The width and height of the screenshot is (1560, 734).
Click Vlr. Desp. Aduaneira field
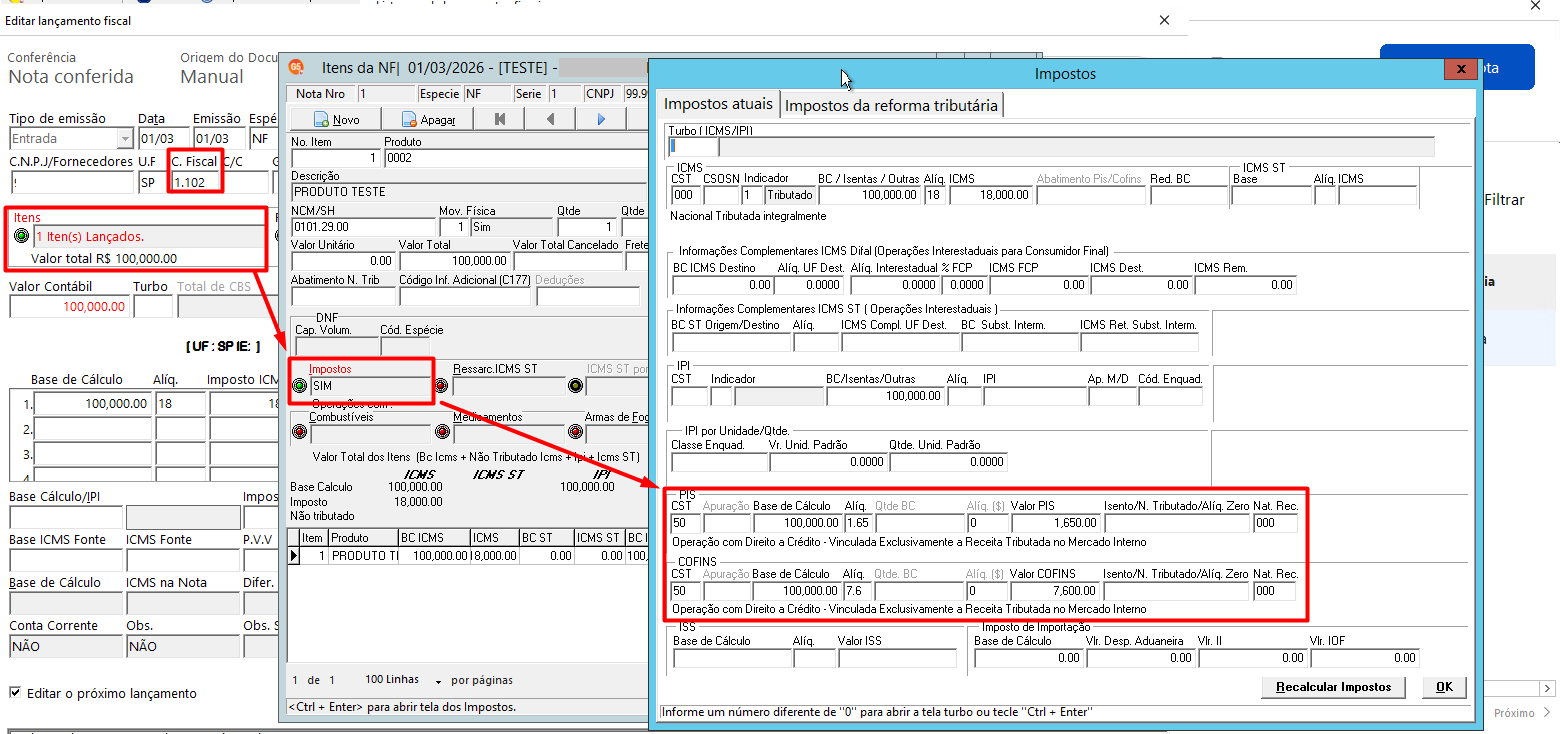click(1140, 658)
